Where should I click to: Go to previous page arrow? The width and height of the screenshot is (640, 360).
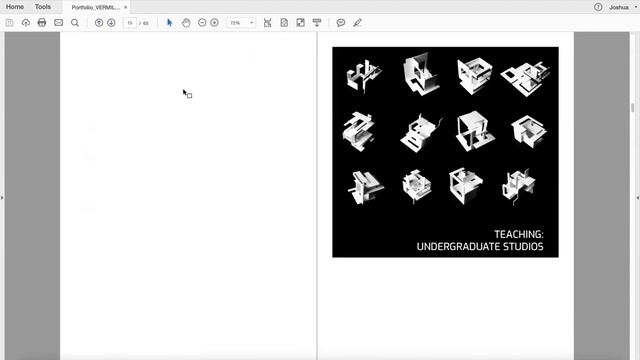tap(99, 23)
